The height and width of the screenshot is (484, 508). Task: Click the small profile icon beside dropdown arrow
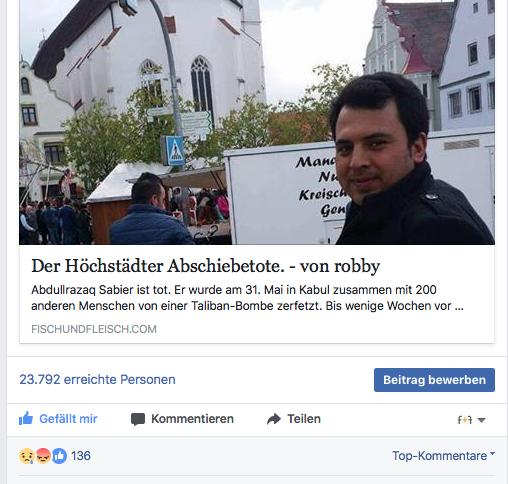[465, 420]
